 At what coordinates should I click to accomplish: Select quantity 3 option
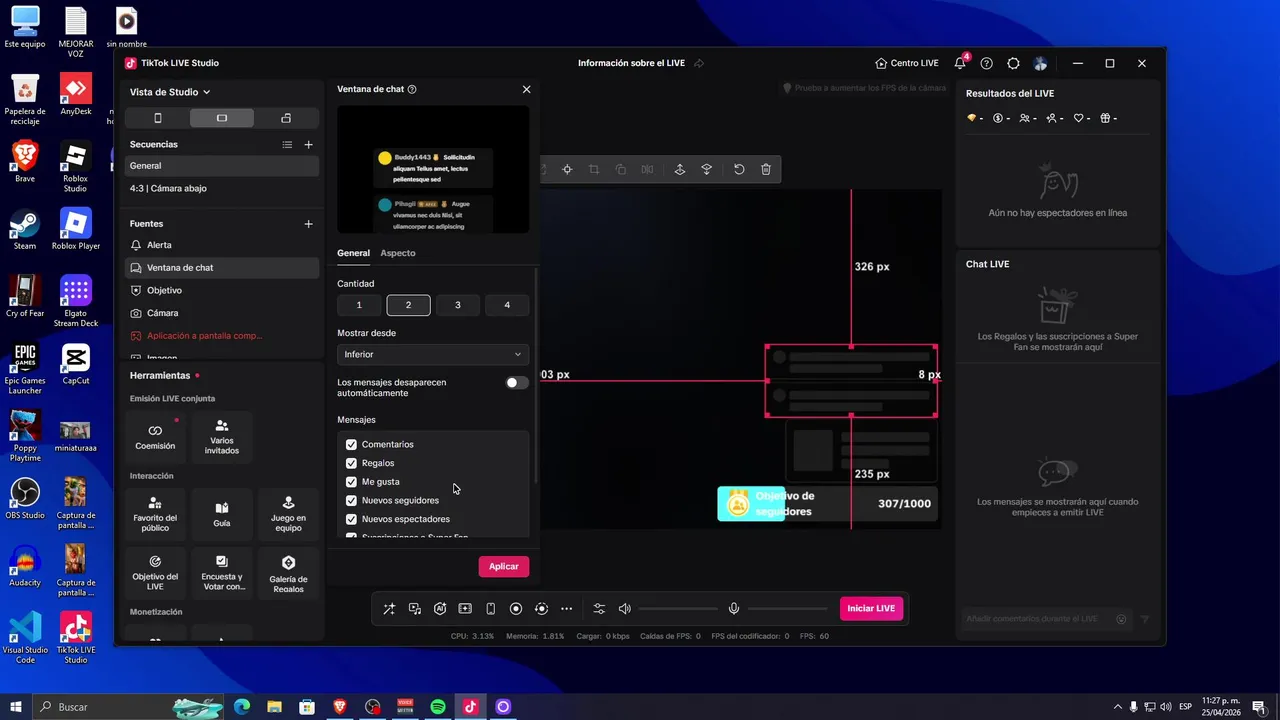458,305
